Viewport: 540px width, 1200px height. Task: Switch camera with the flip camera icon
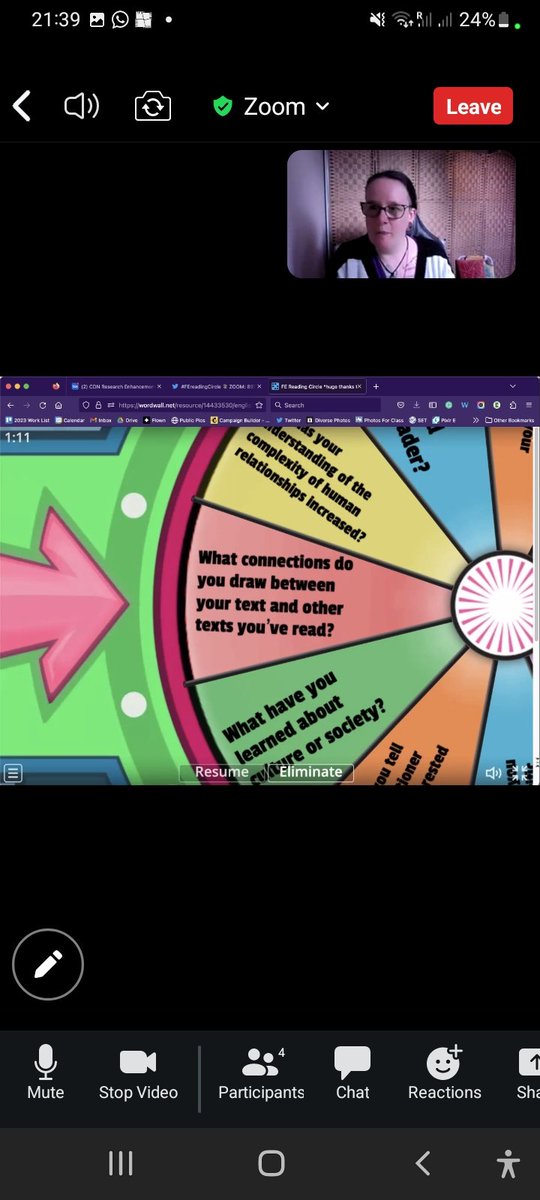pyautogui.click(x=155, y=106)
